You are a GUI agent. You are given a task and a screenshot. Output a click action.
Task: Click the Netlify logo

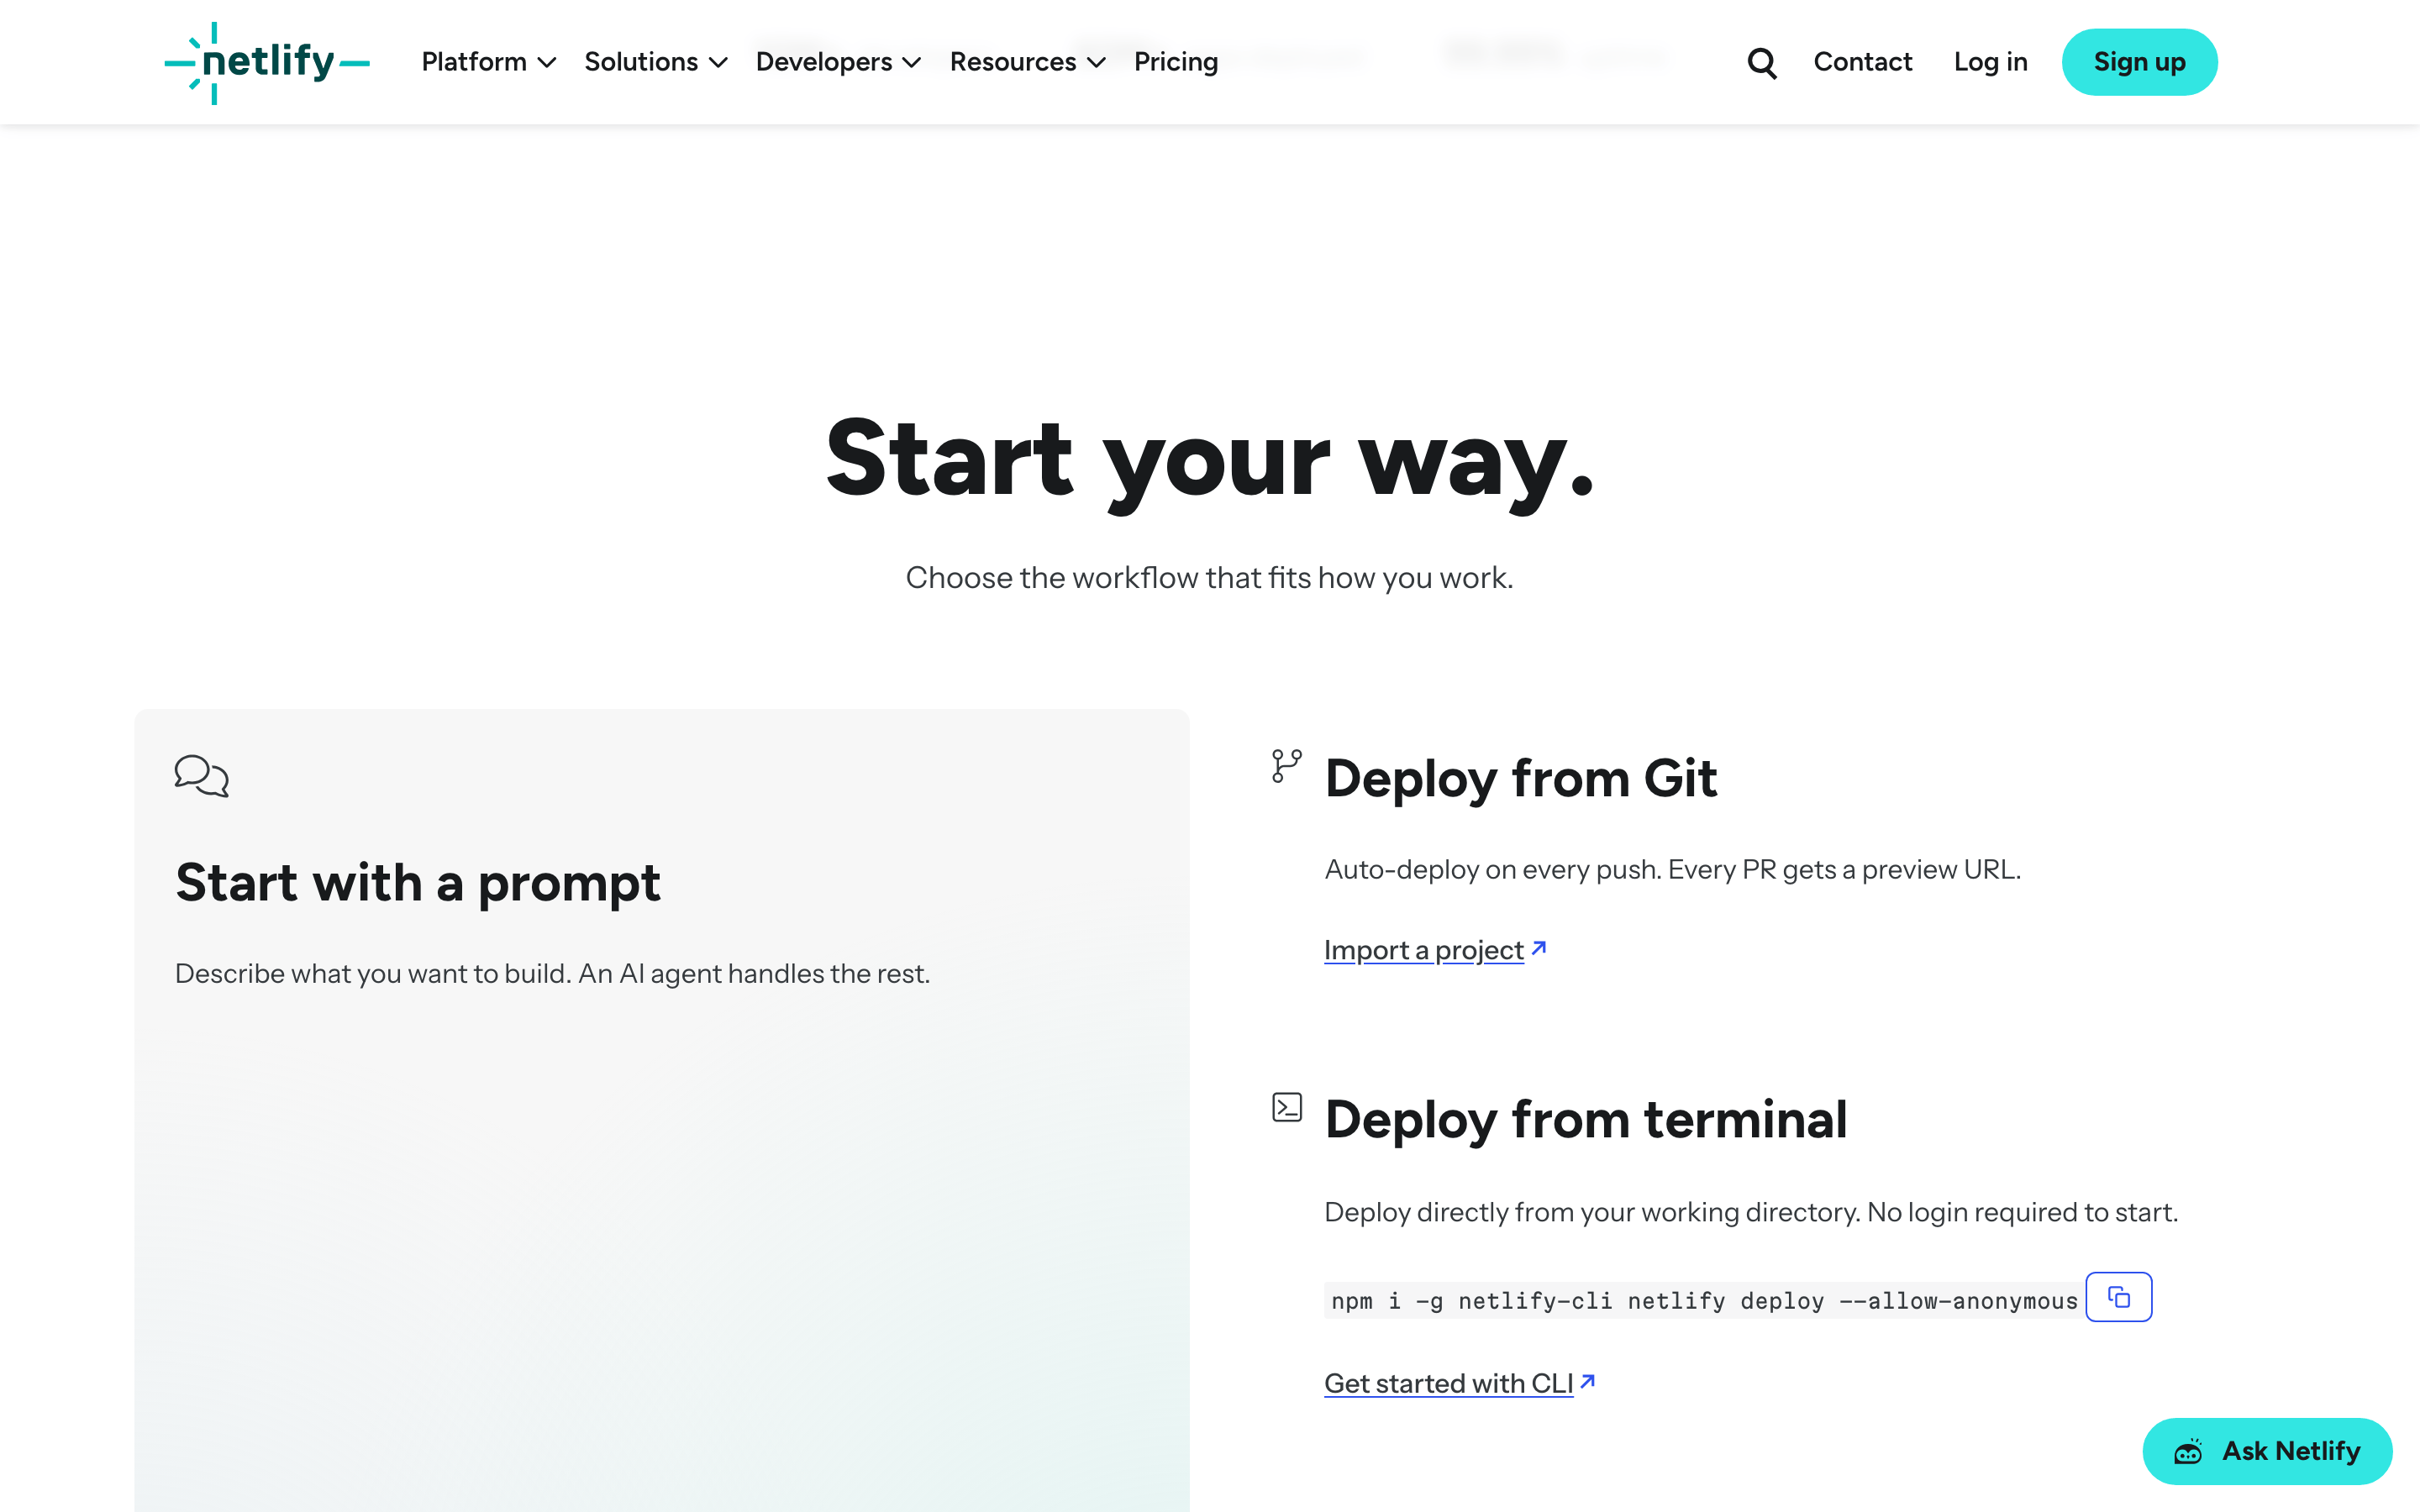point(267,62)
